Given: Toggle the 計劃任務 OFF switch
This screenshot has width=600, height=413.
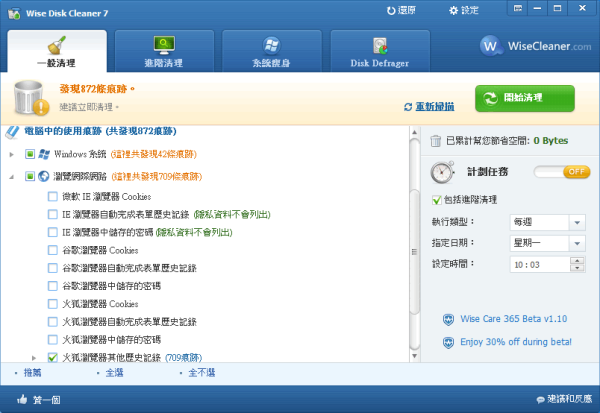Looking at the screenshot, I should tap(562, 172).
